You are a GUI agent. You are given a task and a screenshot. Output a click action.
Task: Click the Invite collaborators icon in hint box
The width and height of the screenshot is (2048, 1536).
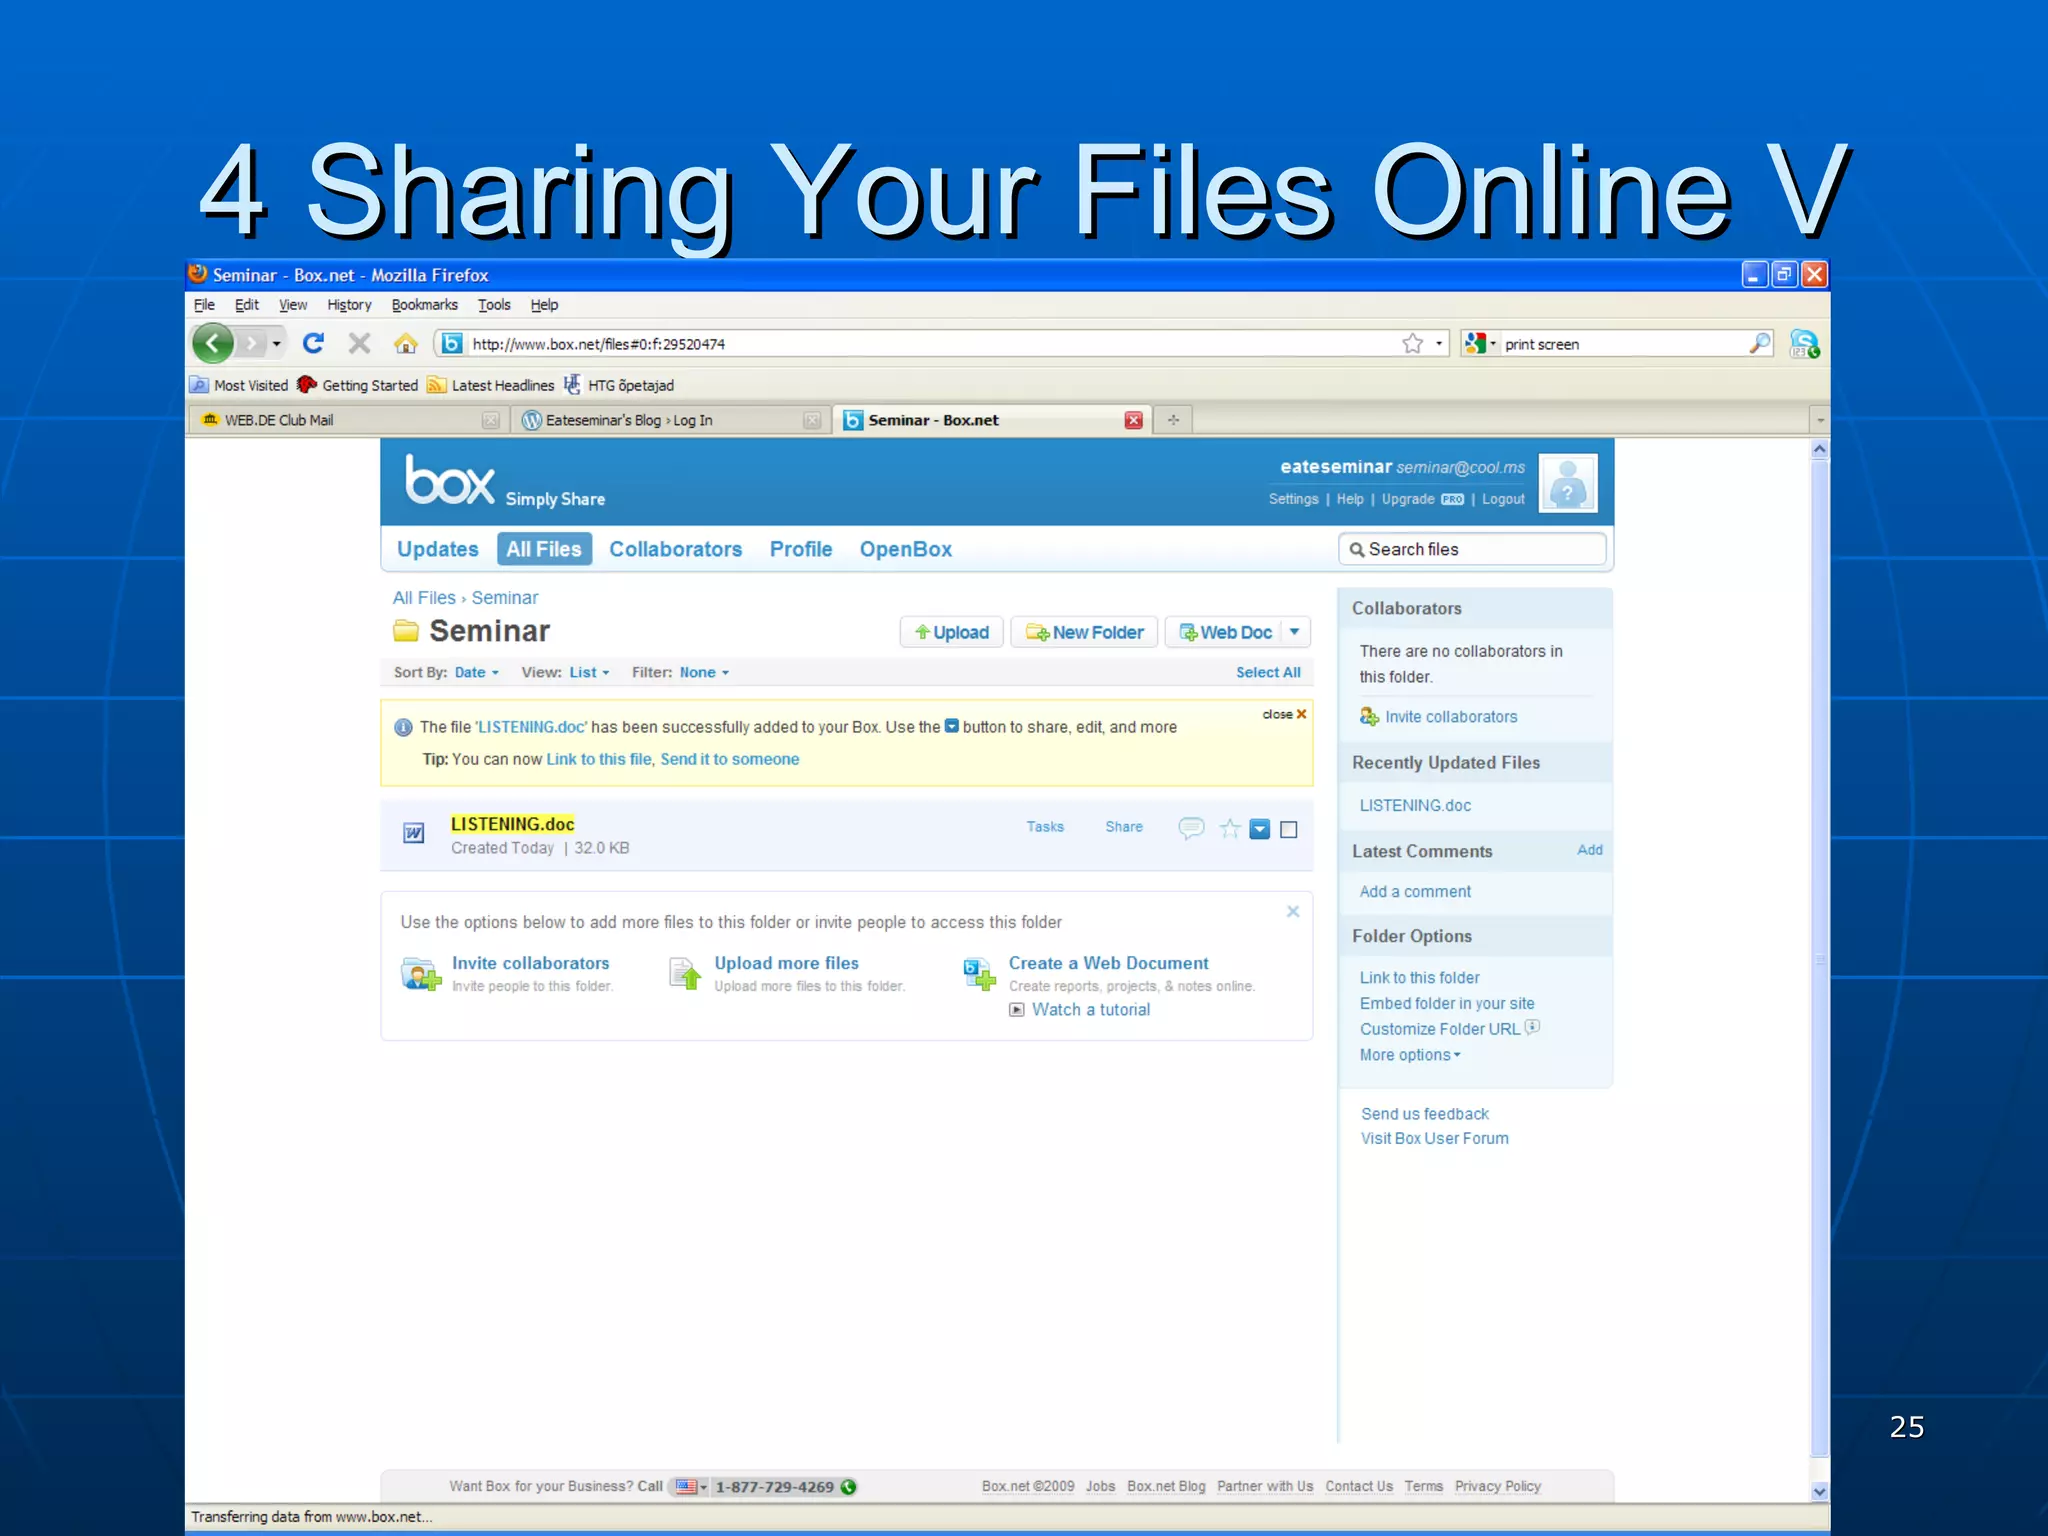[421, 974]
